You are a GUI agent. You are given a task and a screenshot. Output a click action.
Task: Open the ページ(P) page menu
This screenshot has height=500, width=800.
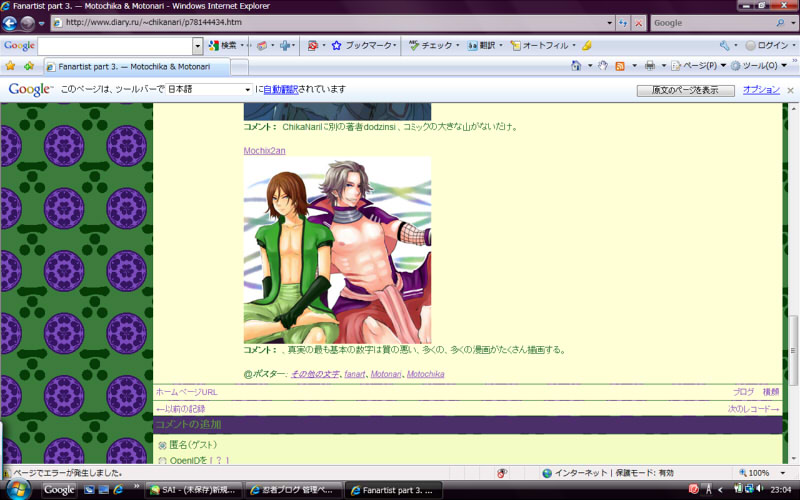(698, 66)
